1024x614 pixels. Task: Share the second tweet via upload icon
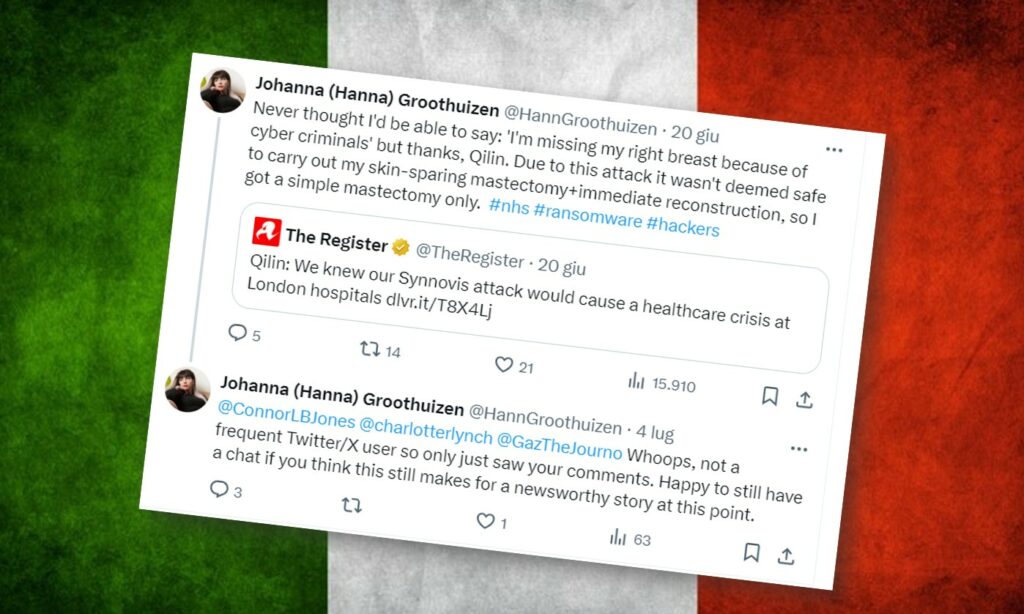(786, 556)
